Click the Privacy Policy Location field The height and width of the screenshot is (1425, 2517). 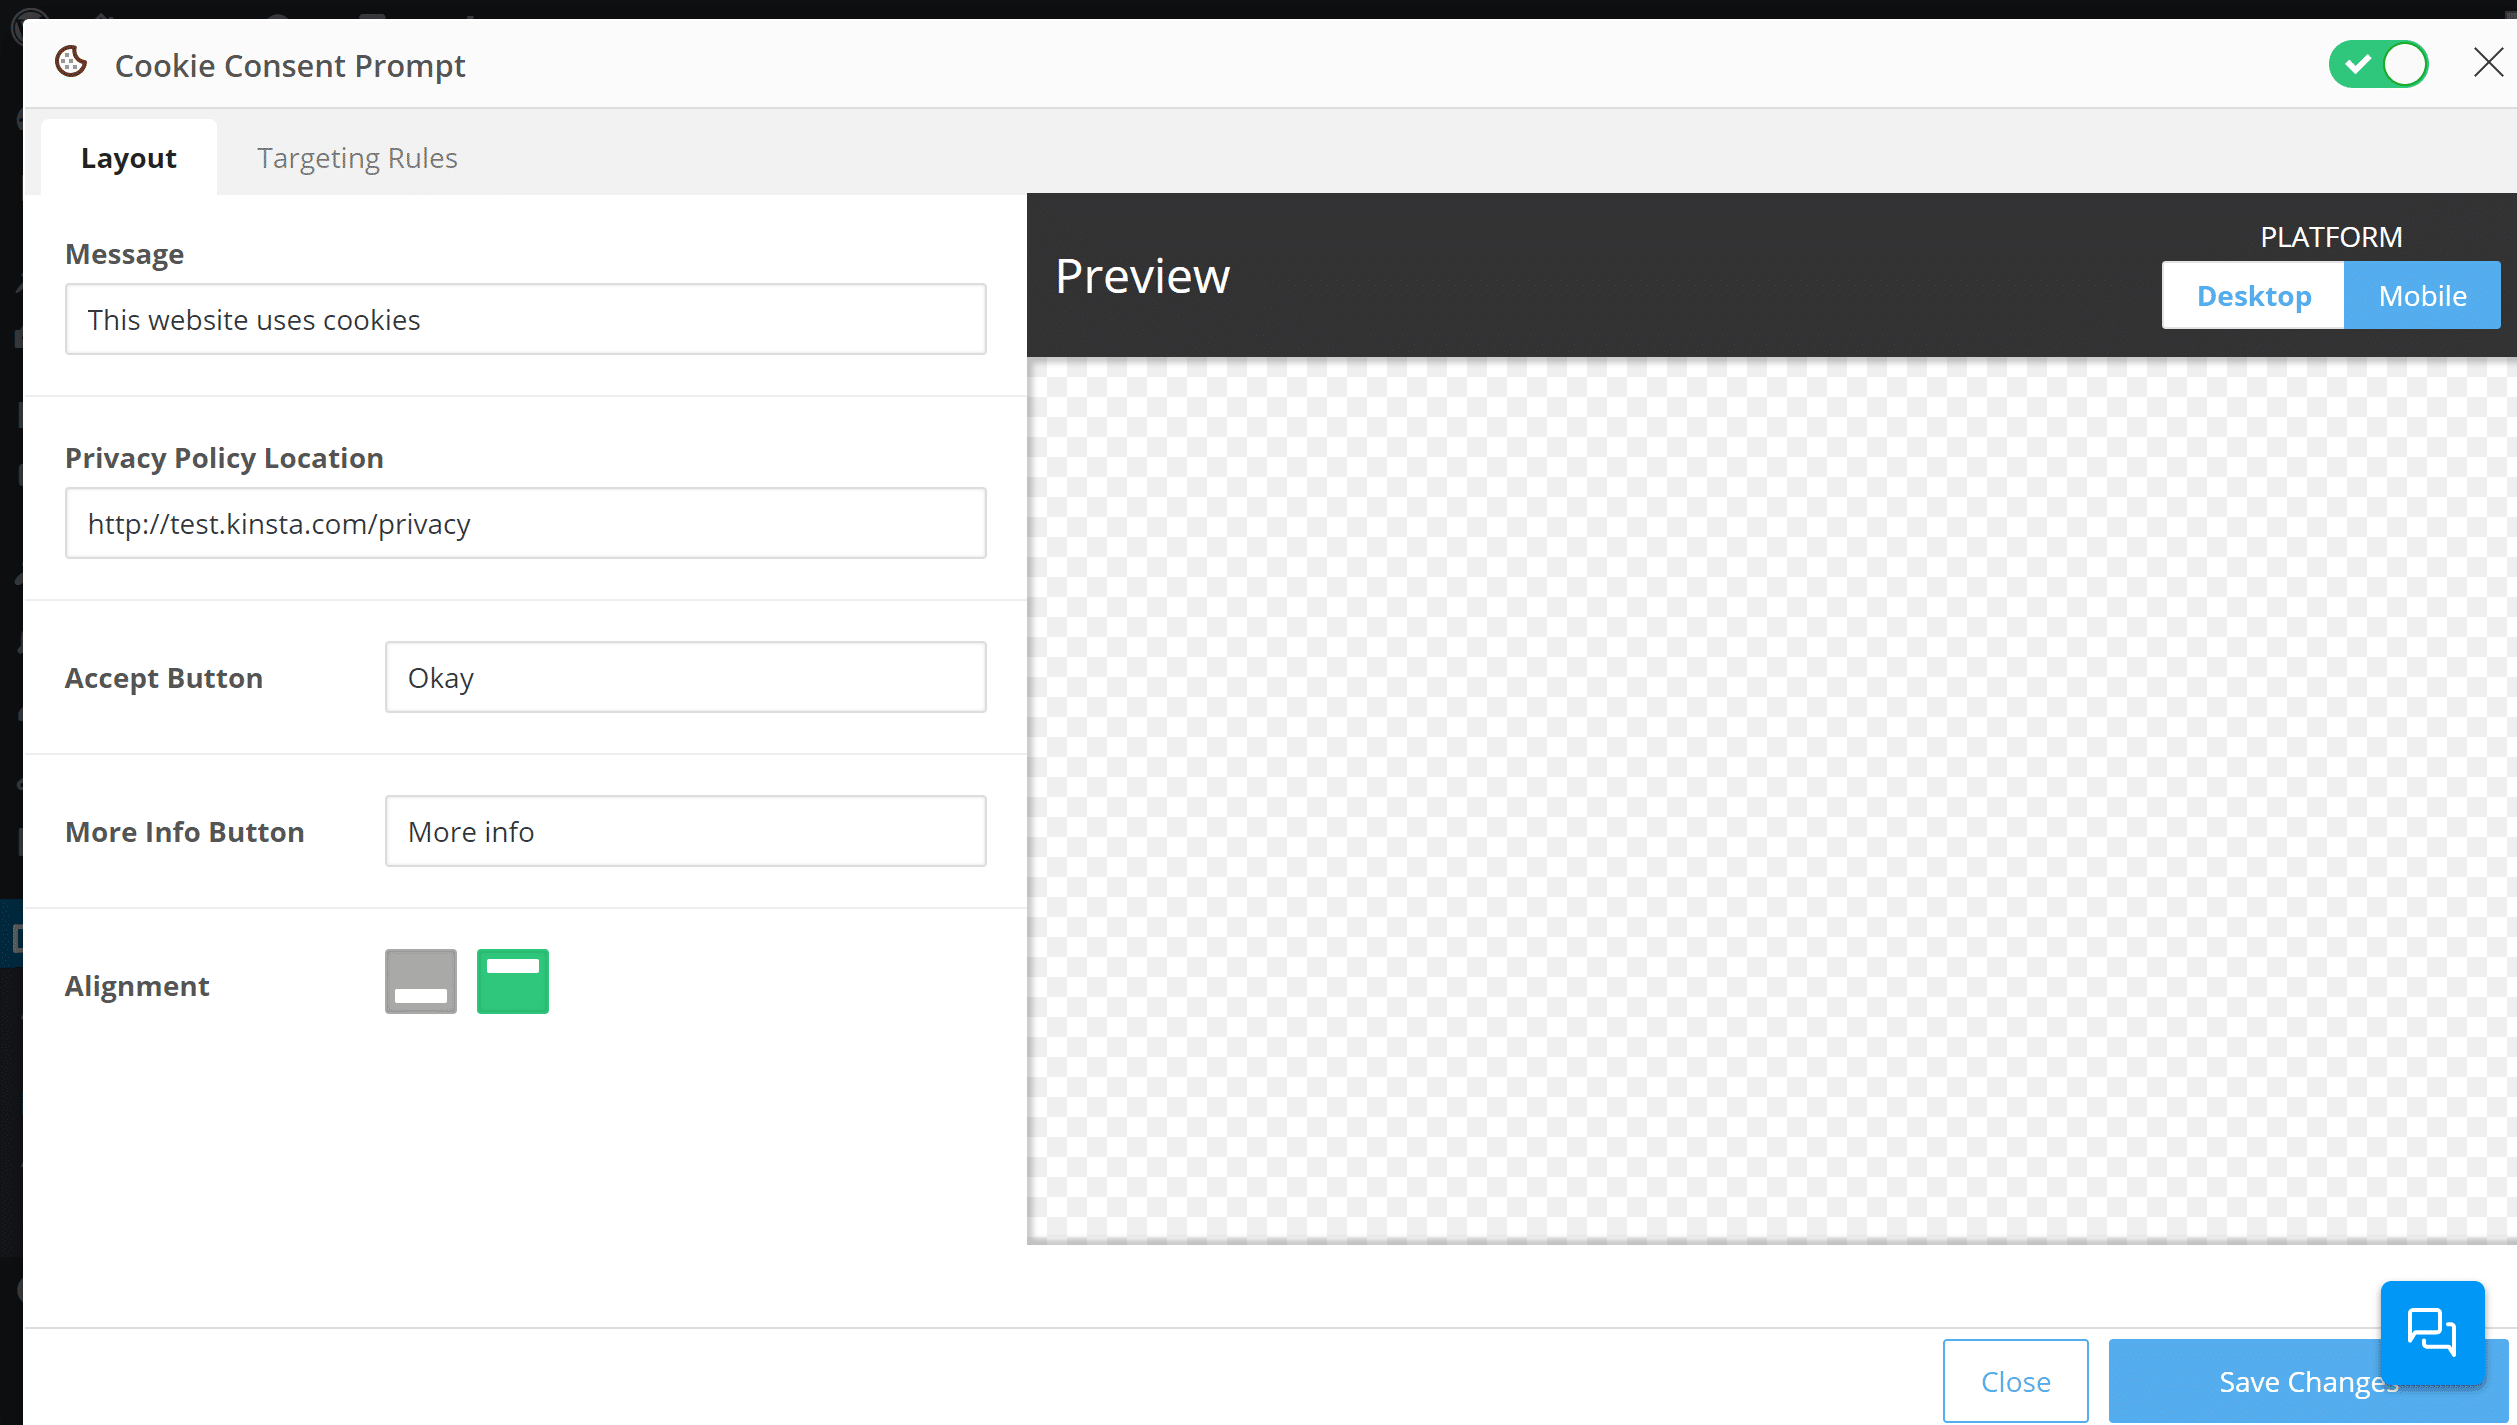524,522
